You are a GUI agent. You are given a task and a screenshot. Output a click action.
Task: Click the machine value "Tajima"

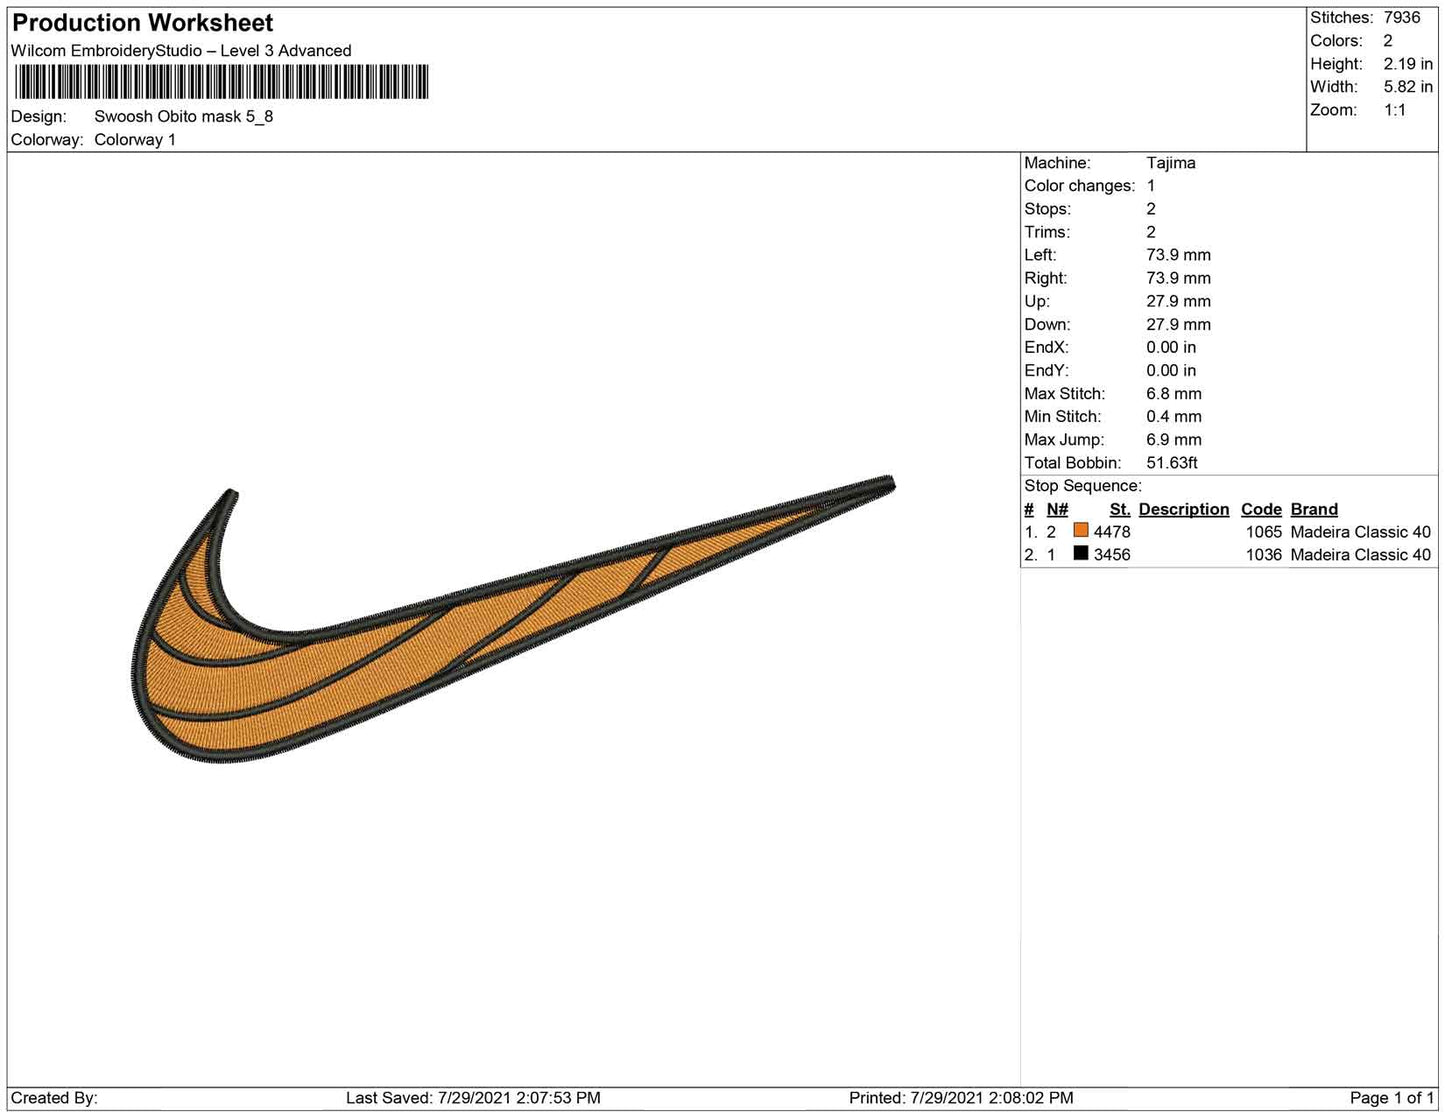(x=1171, y=163)
